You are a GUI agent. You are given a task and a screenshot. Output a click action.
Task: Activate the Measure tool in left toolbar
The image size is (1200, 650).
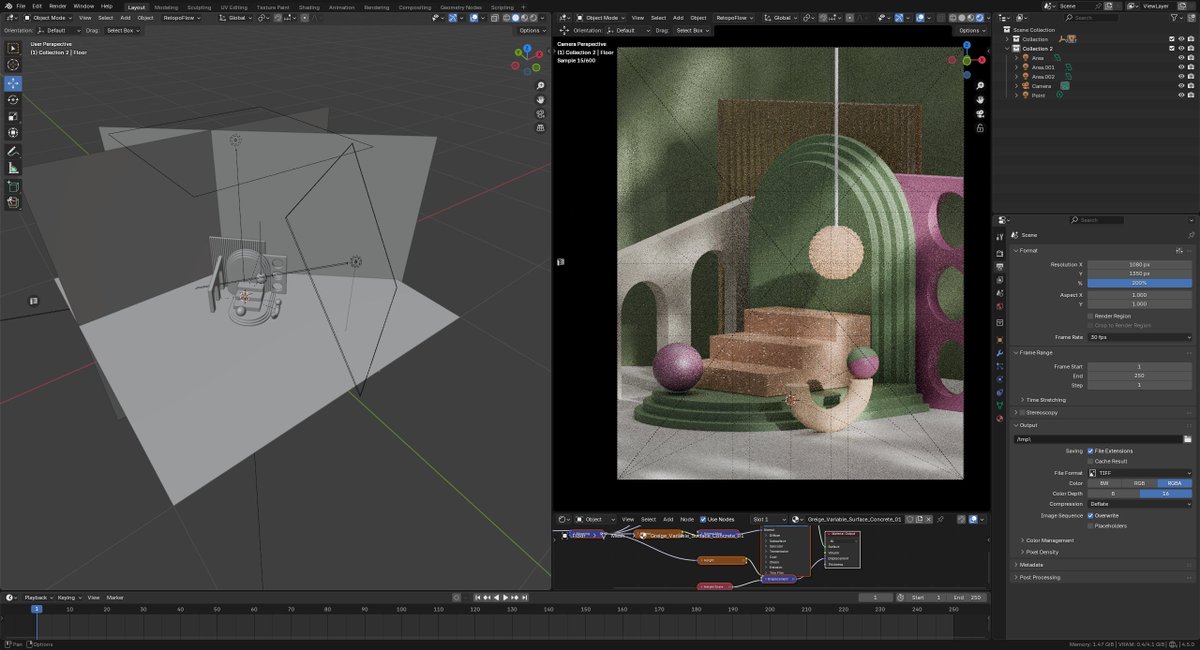point(13,168)
